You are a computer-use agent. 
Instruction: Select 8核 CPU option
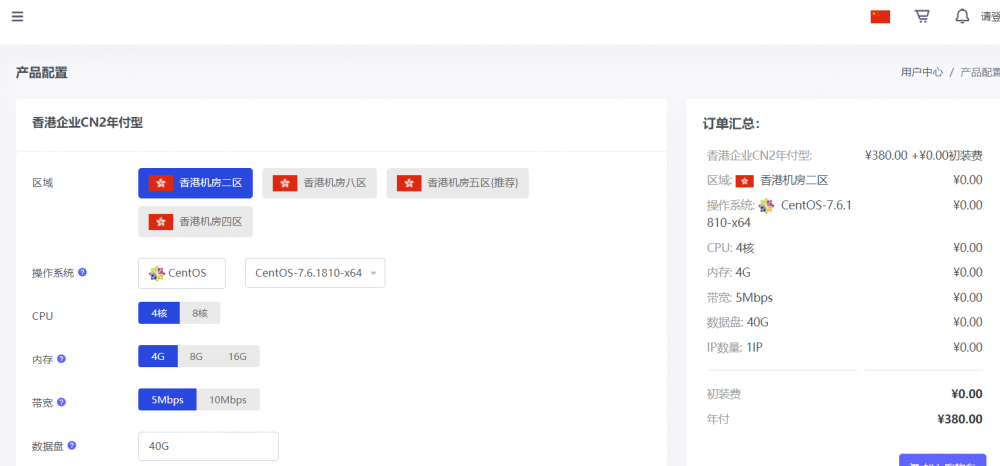(x=200, y=313)
